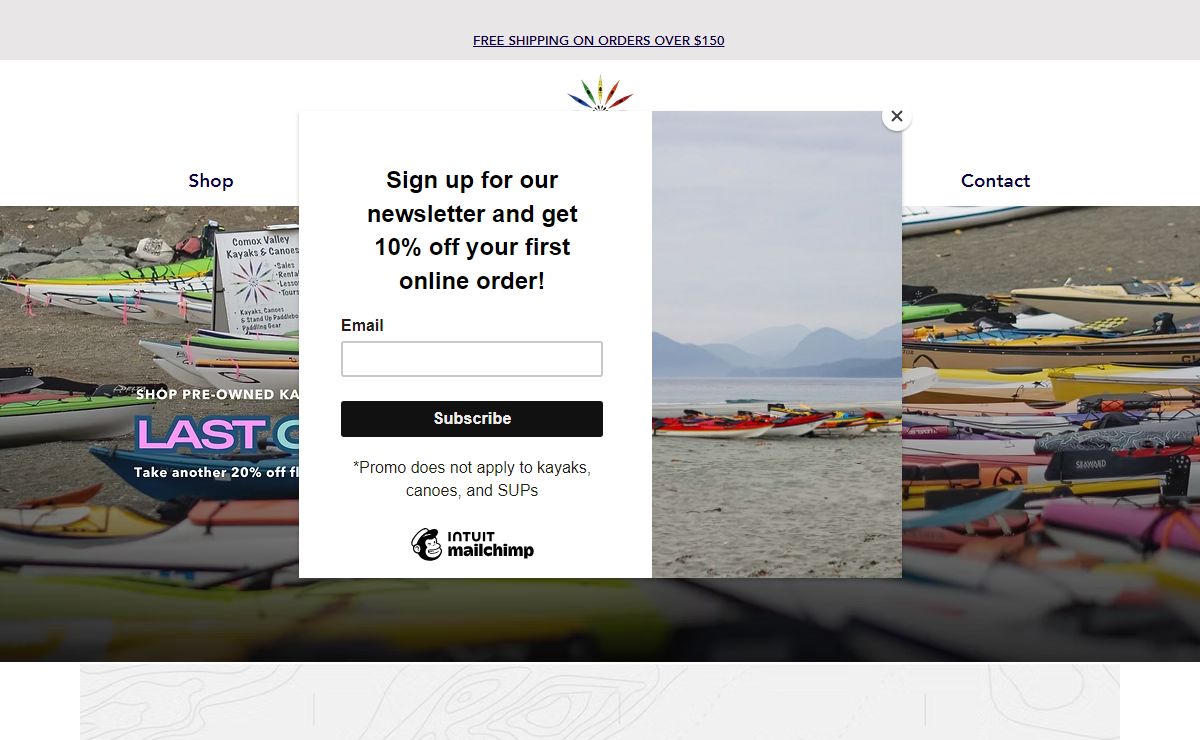Click the colorful kayak-fan site logo
The height and width of the screenshot is (740, 1200).
(x=600, y=93)
